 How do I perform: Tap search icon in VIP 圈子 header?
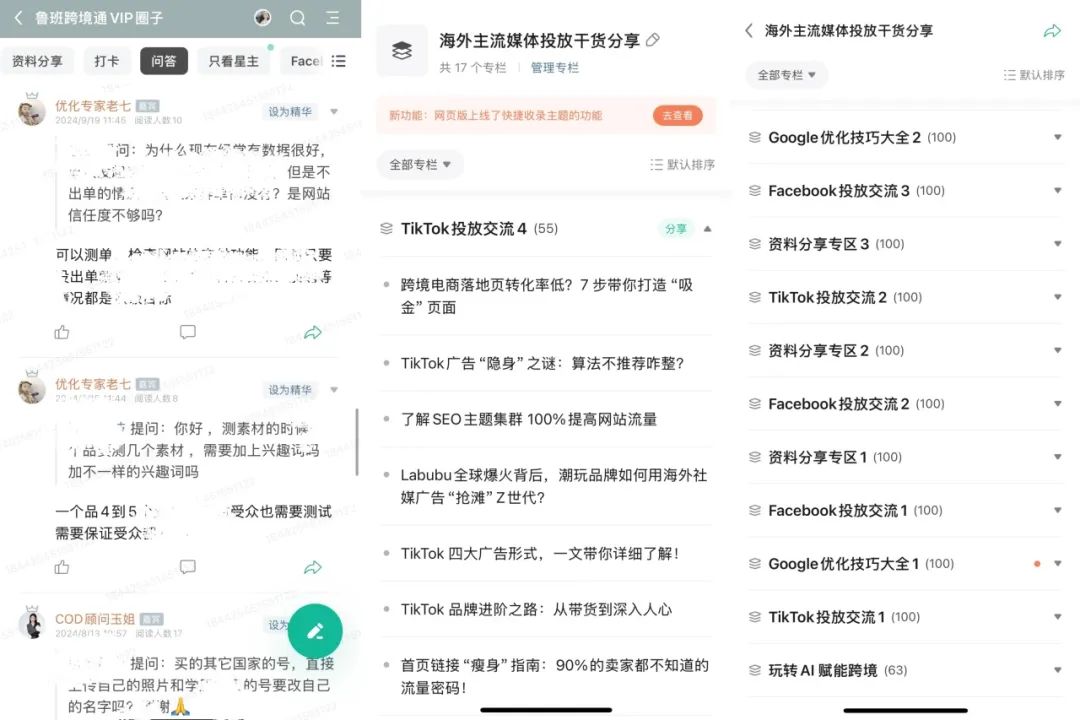coord(298,18)
